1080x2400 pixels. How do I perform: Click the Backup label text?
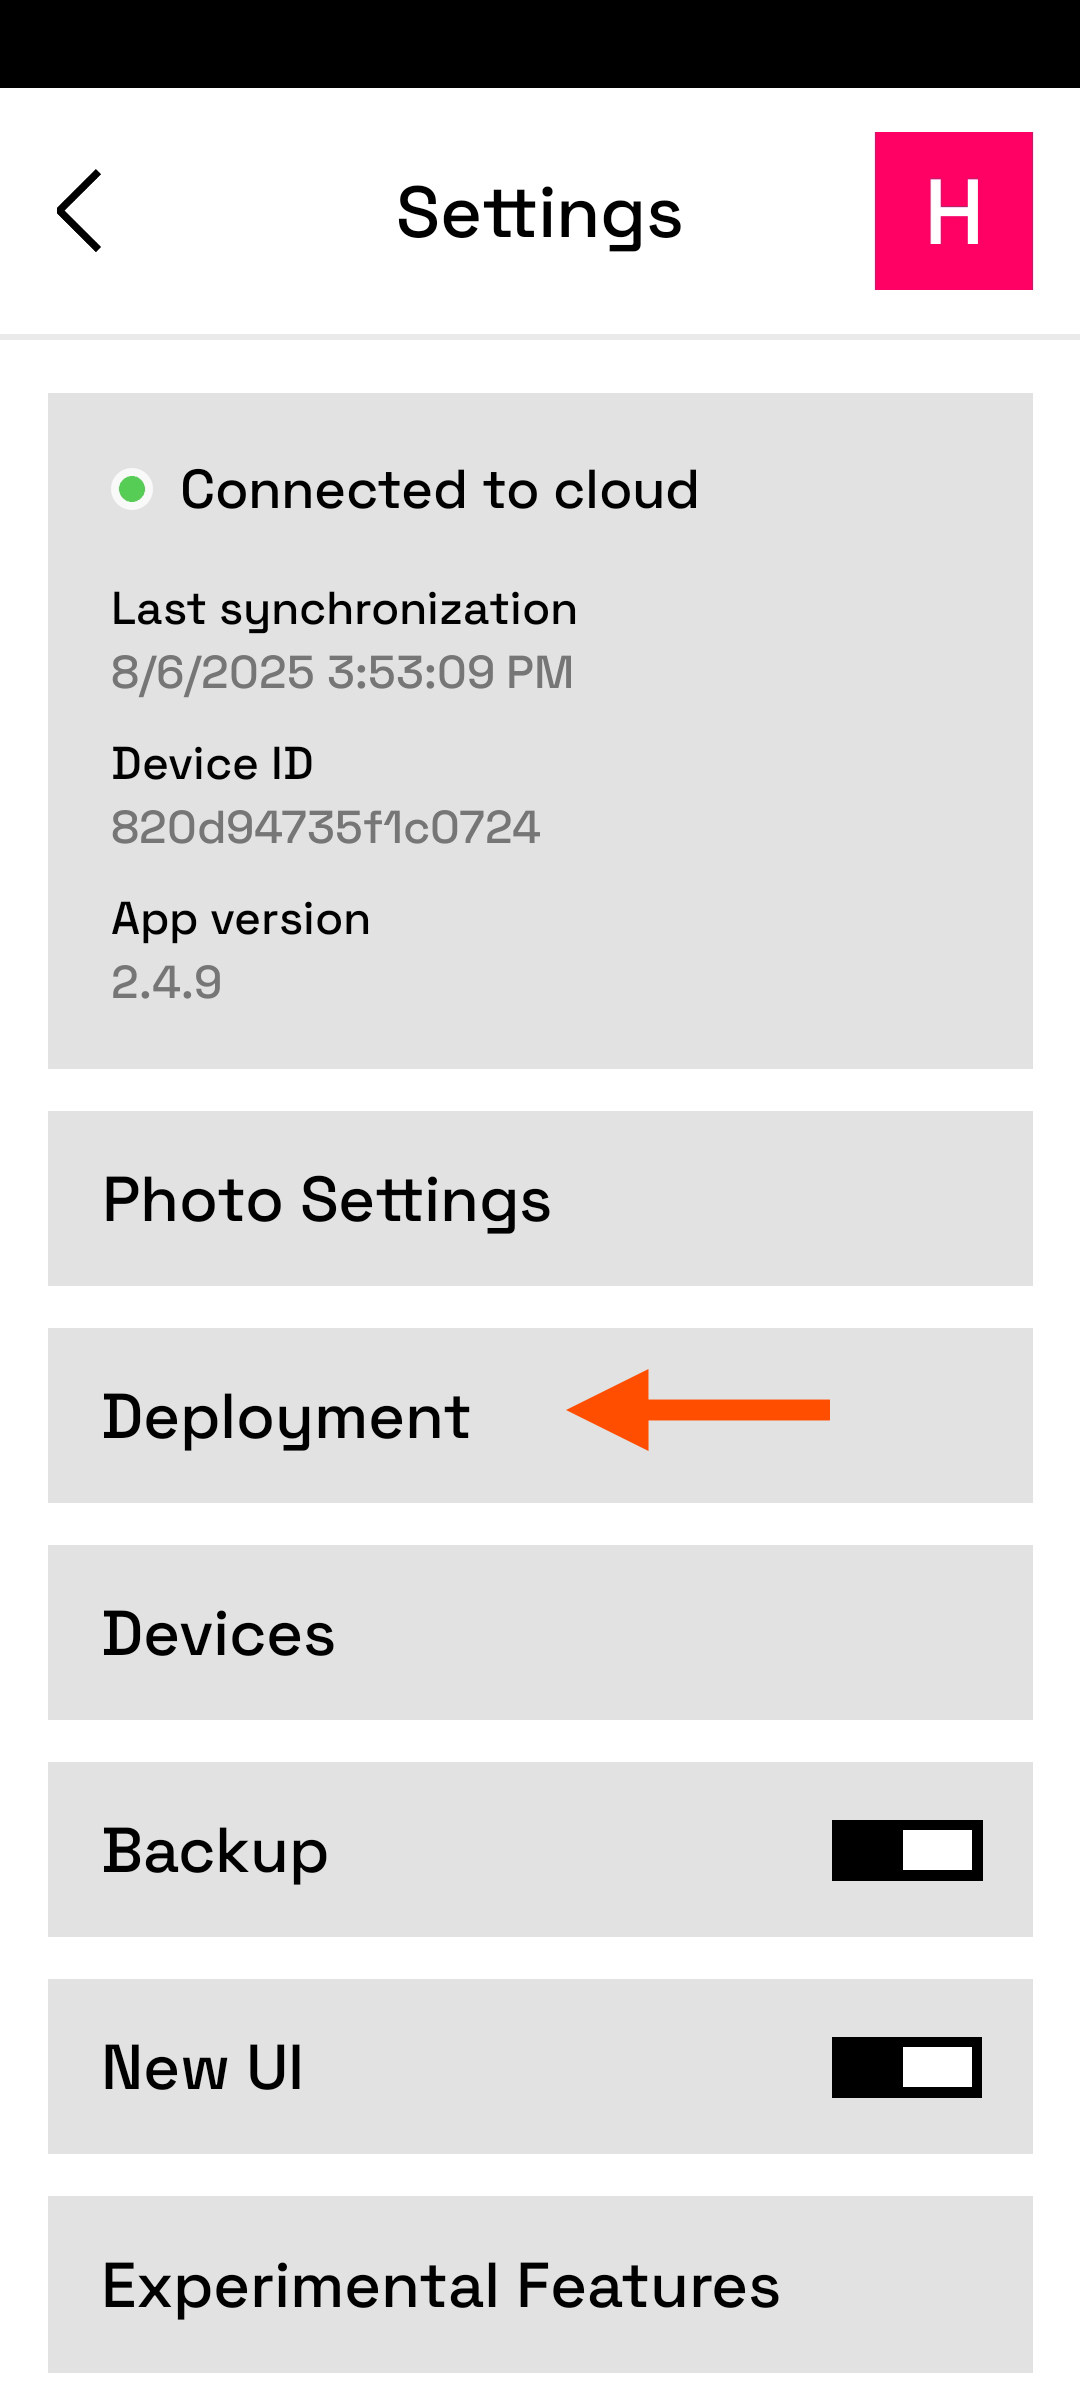(216, 1851)
